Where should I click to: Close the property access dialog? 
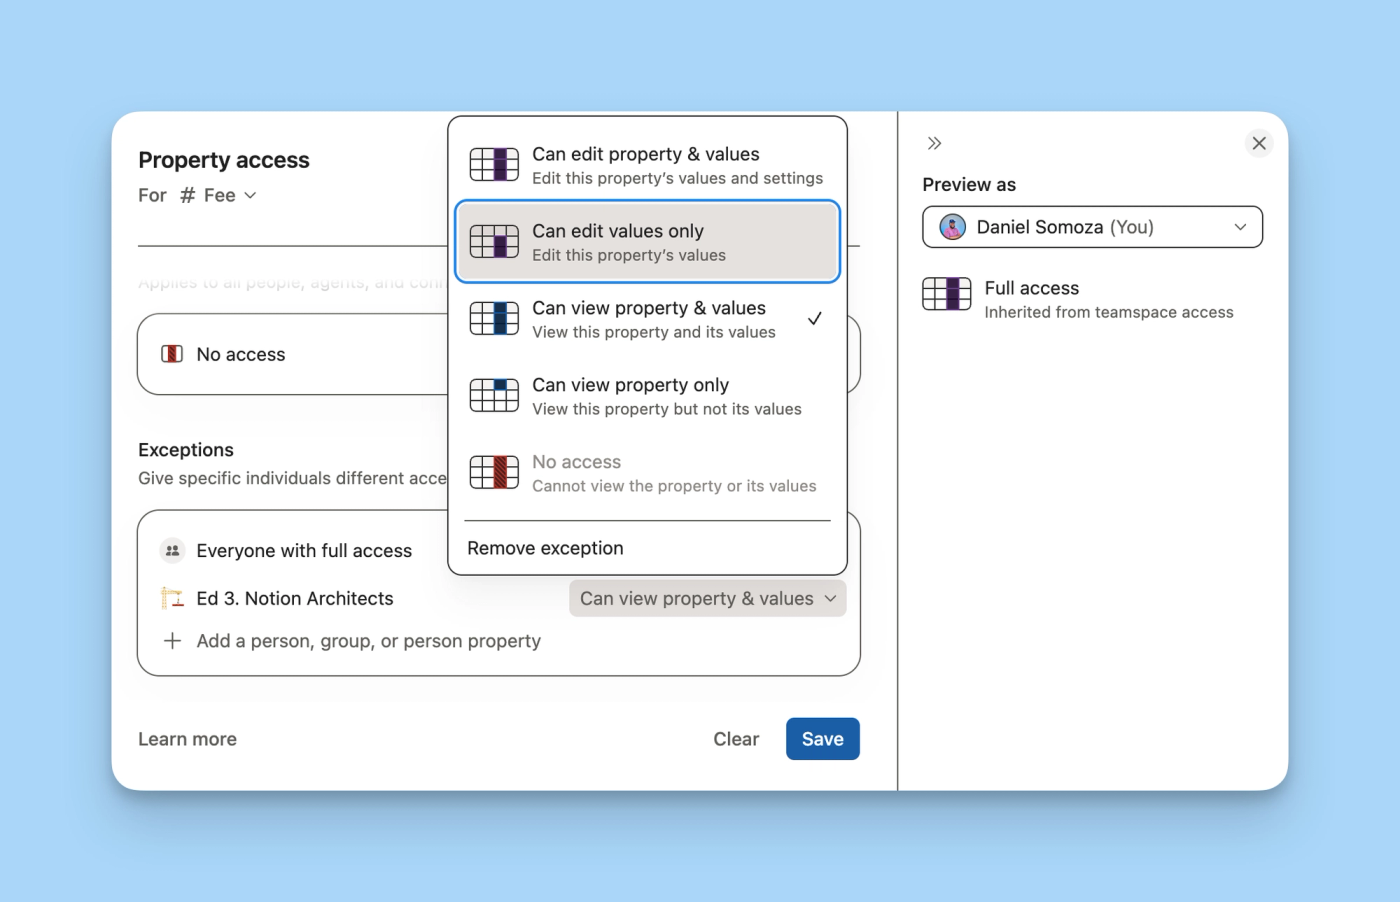[x=1259, y=143]
